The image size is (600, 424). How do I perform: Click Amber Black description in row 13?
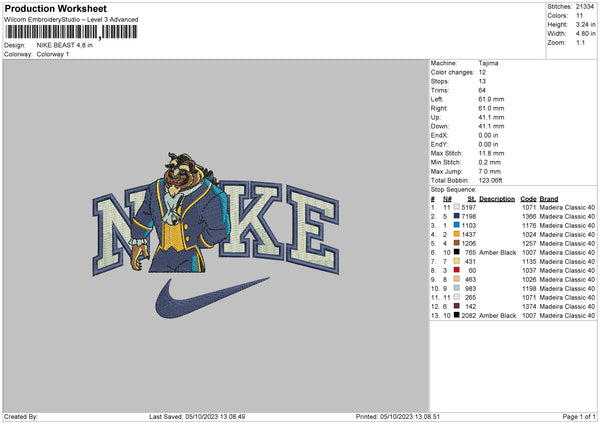point(497,315)
